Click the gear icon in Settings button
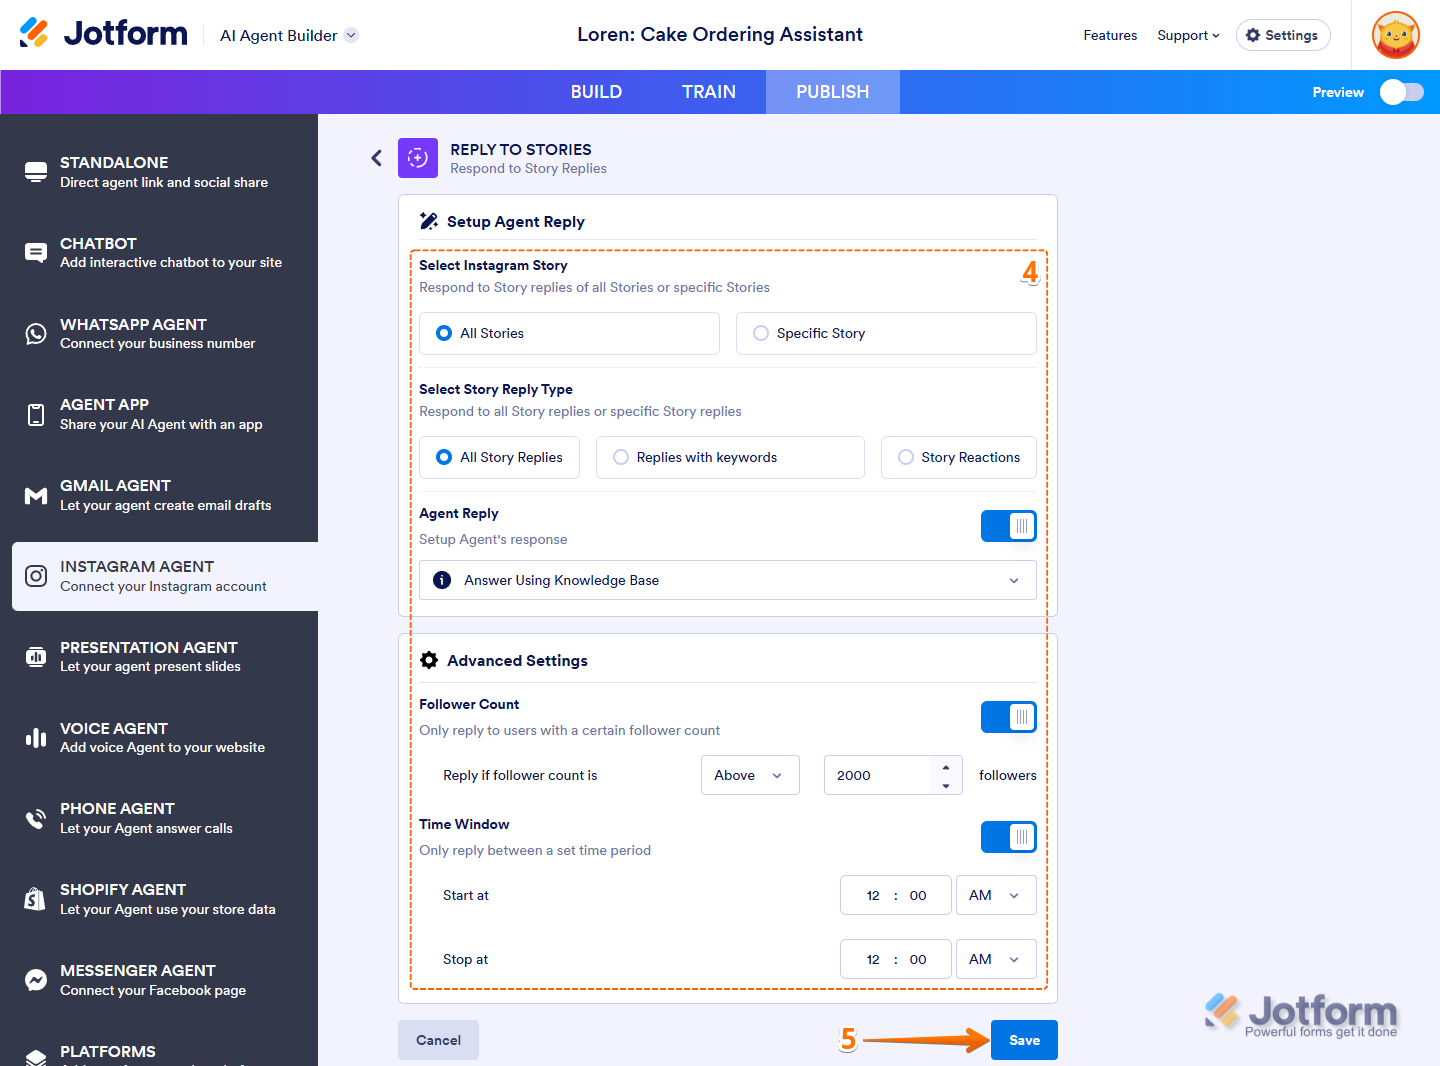1440x1066 pixels. tap(1253, 35)
